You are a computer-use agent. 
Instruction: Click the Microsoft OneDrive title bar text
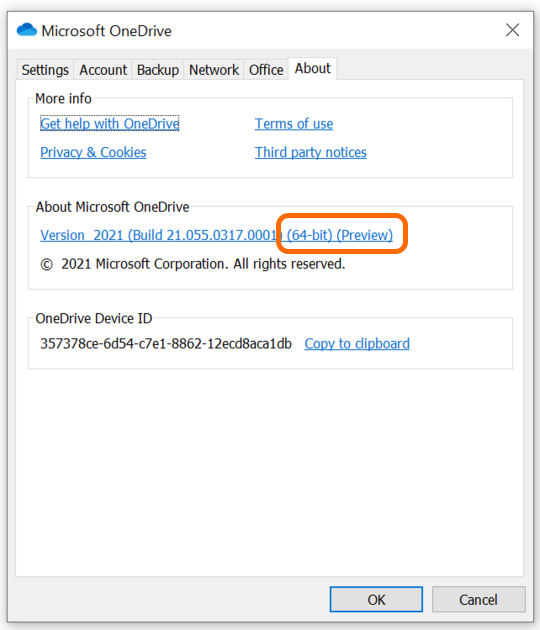(x=106, y=31)
